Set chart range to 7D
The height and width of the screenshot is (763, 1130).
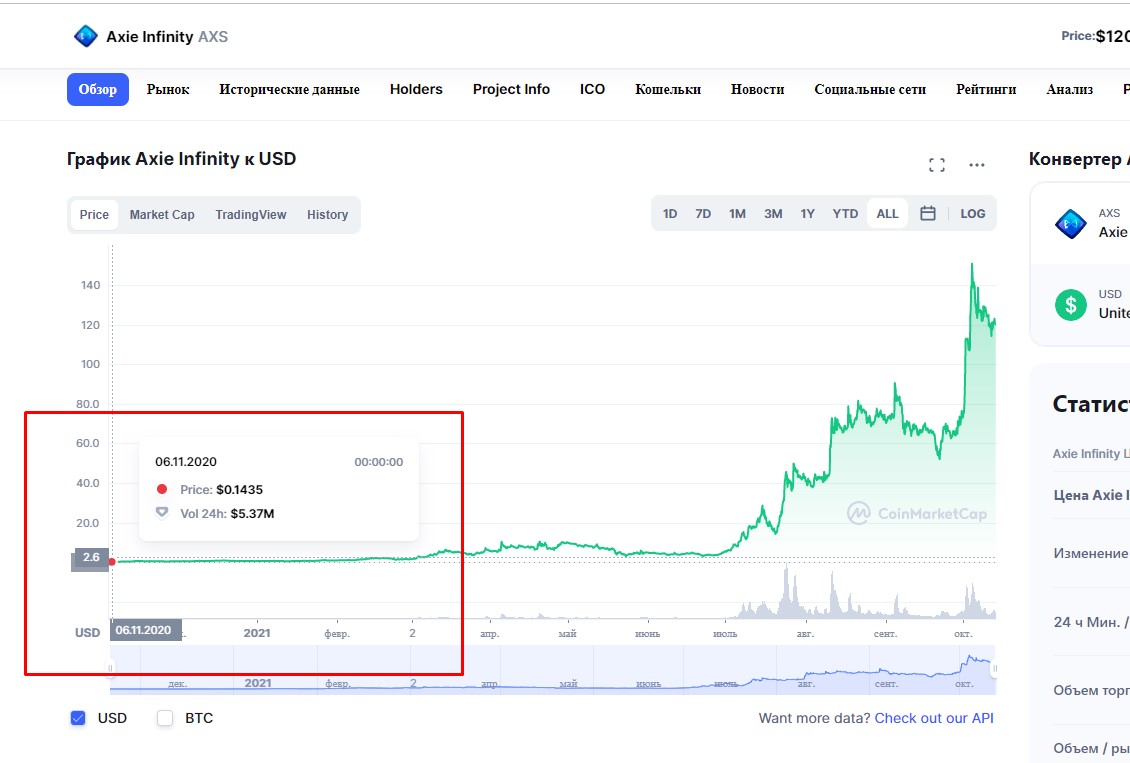click(703, 213)
